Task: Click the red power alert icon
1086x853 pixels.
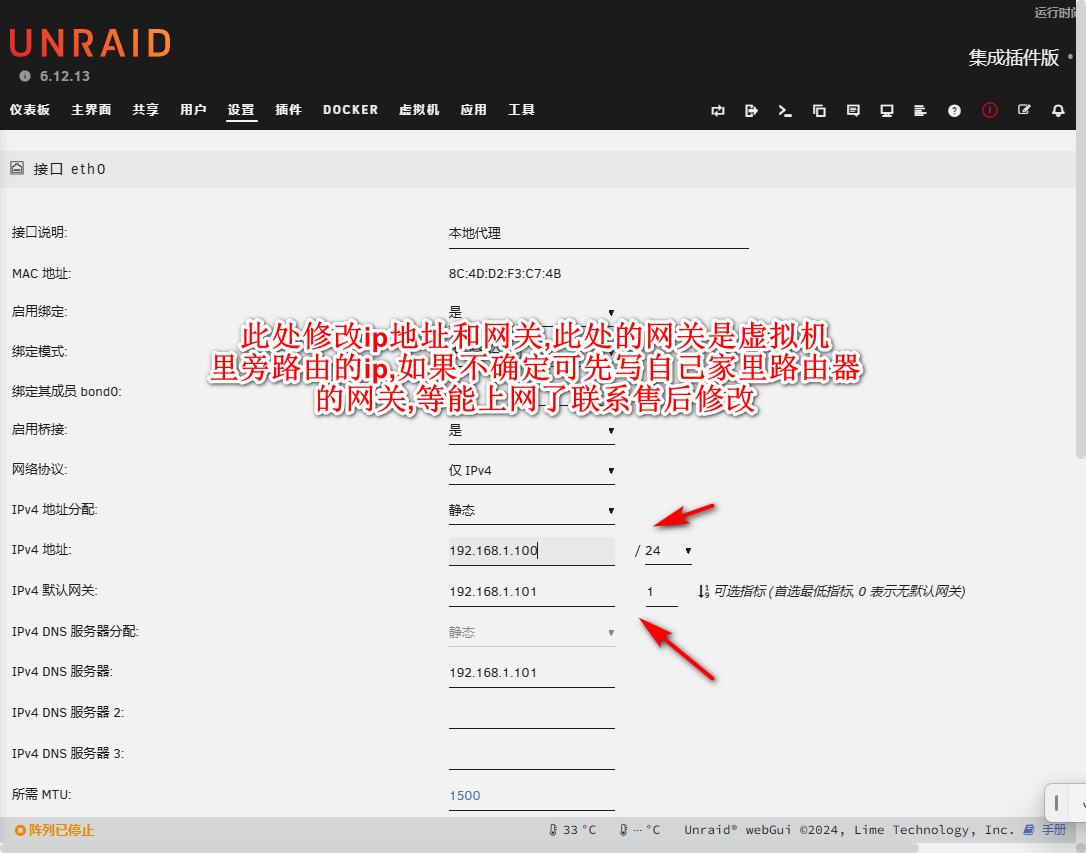Action: click(x=989, y=111)
